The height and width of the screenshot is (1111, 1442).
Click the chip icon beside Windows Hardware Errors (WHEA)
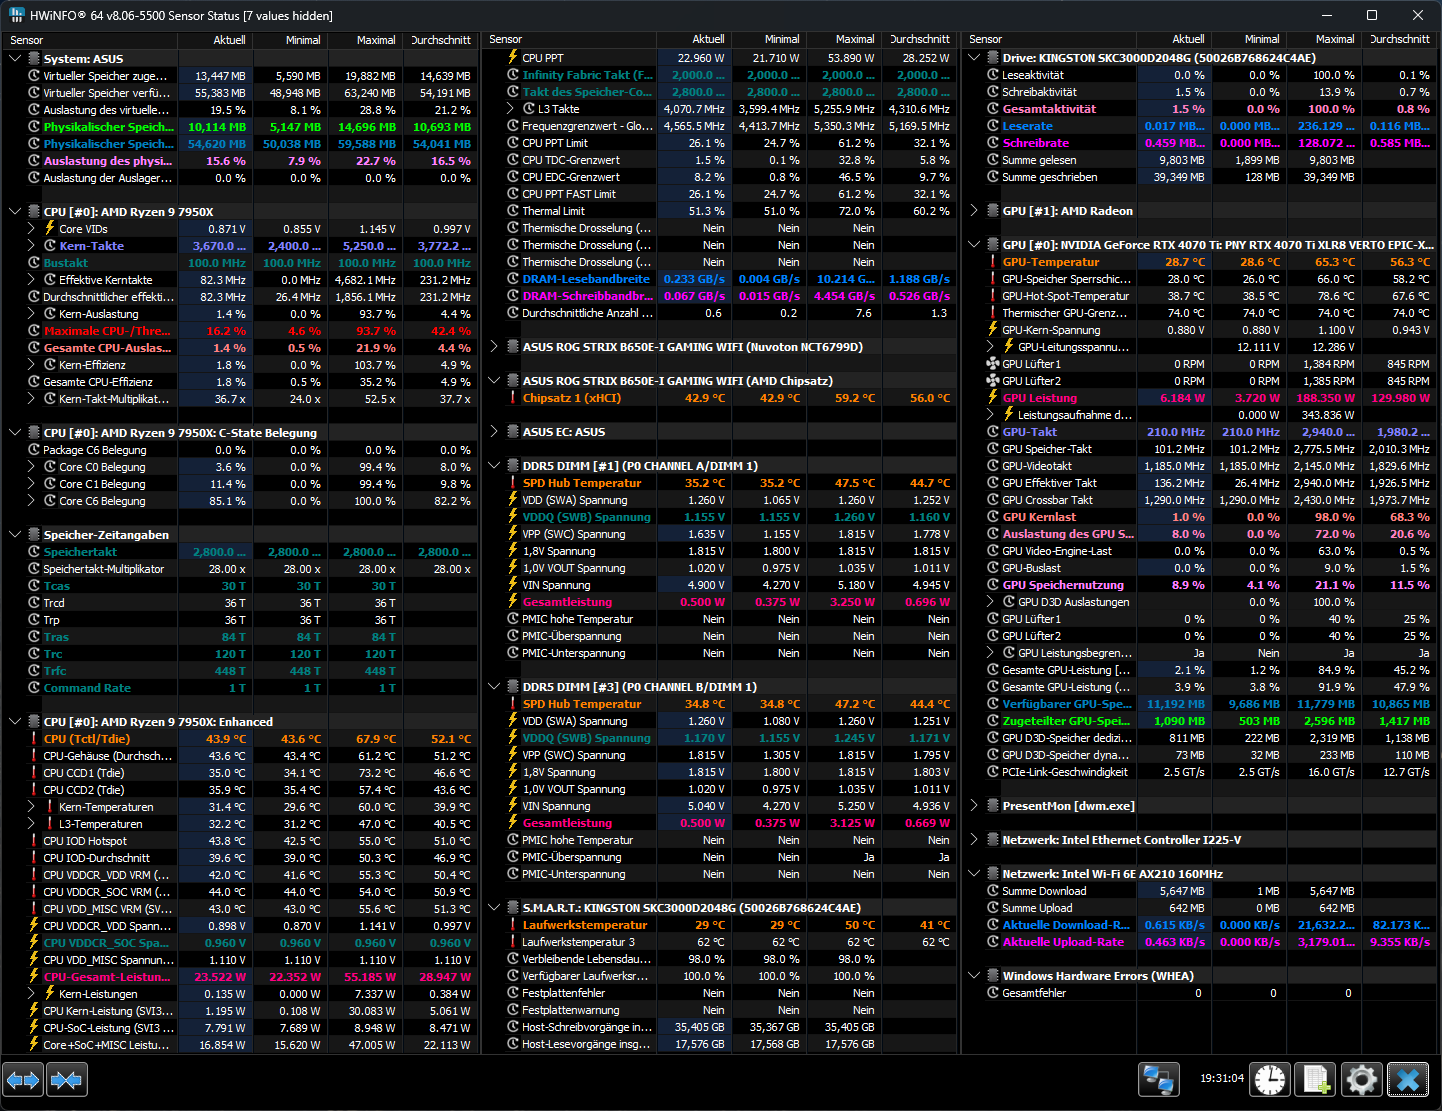tap(993, 976)
